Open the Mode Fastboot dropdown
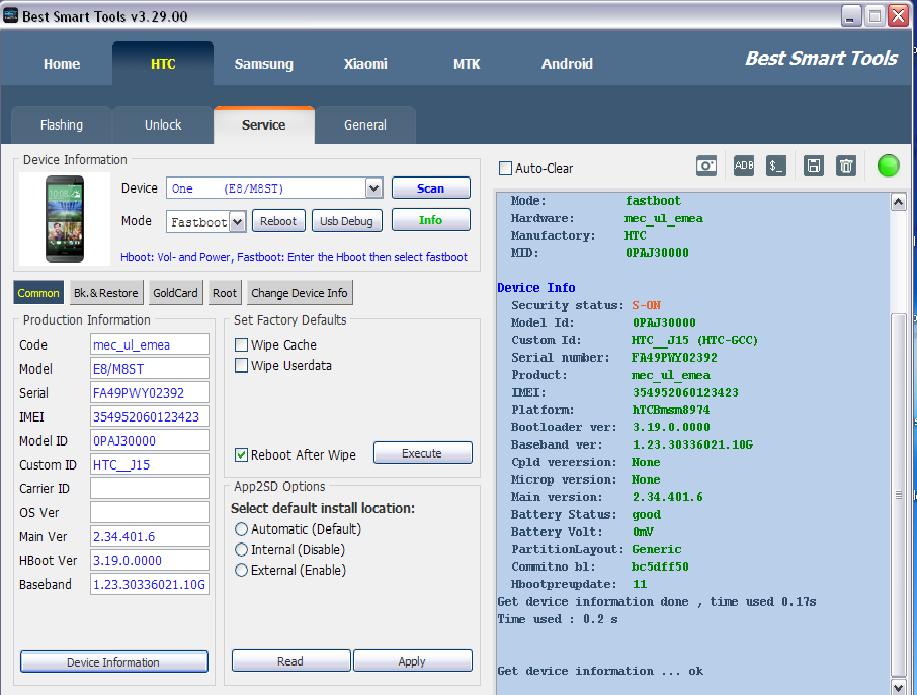The height and width of the screenshot is (695, 917). [x=237, y=222]
